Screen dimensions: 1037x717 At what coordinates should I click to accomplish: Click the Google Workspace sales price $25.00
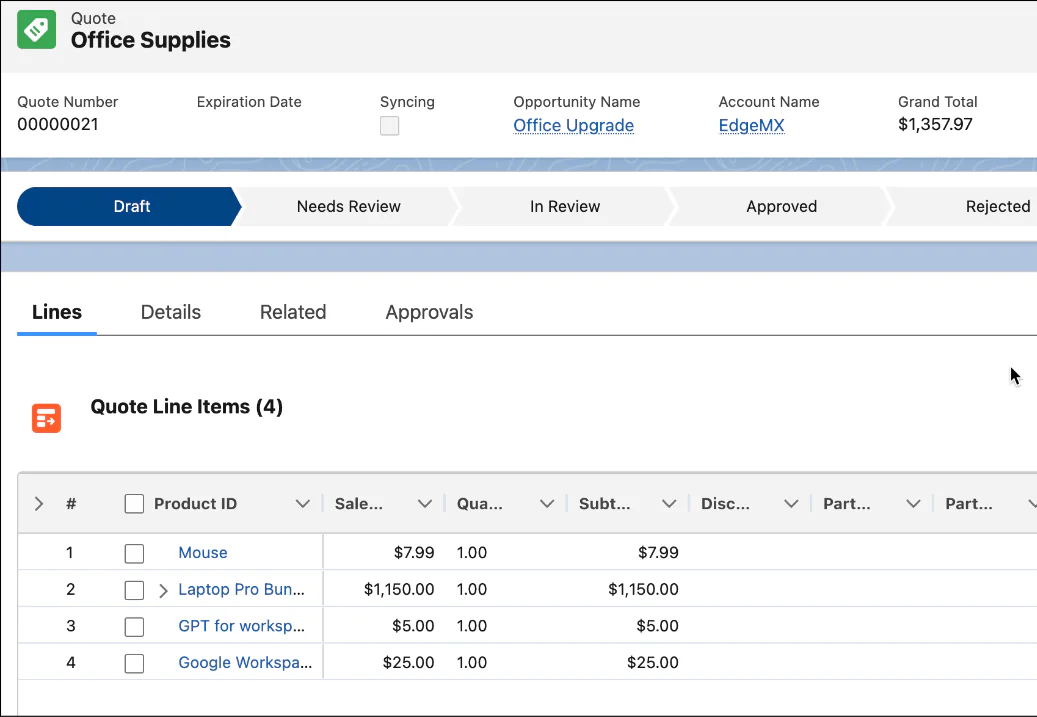pos(409,662)
